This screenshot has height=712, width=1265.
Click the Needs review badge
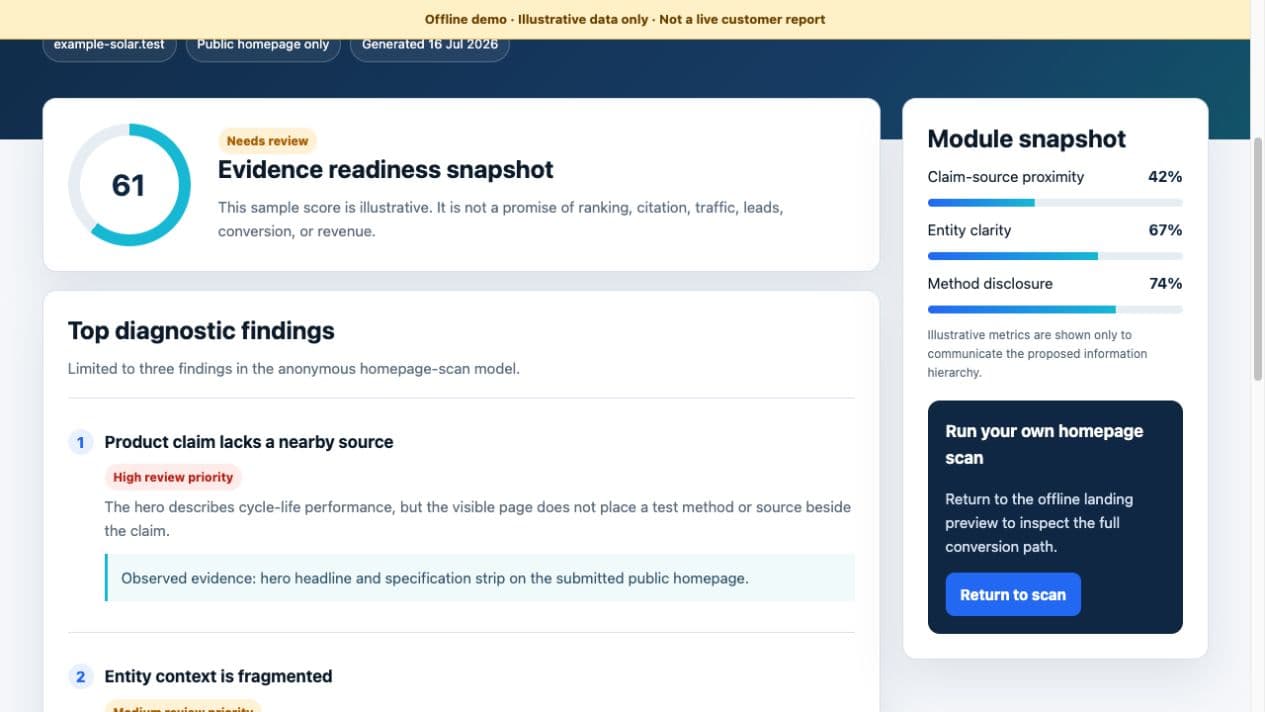pyautogui.click(x=267, y=141)
